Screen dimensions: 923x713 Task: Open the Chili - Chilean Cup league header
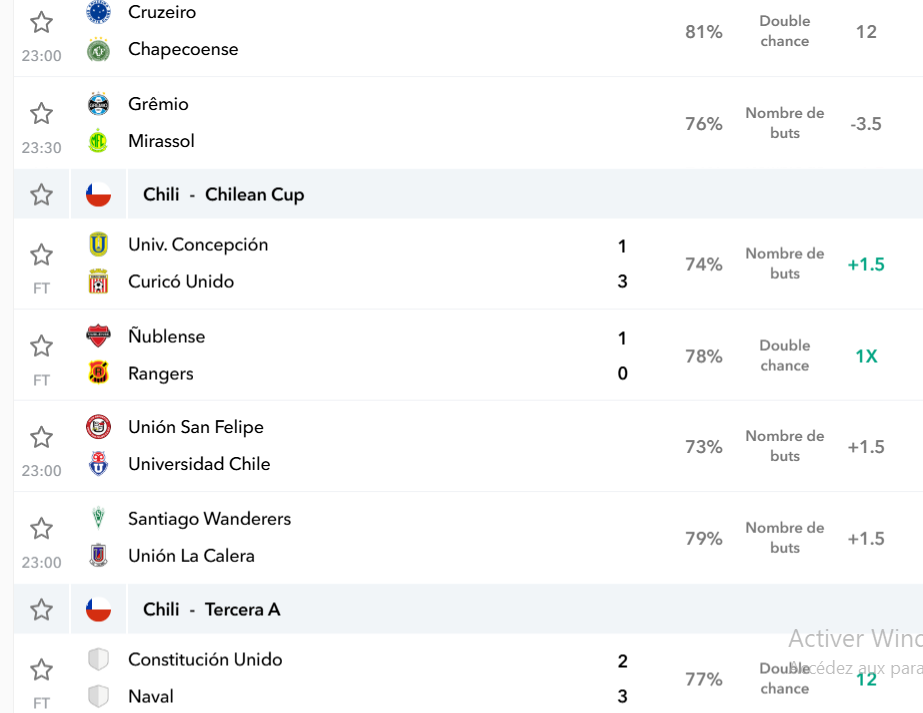[x=224, y=194]
